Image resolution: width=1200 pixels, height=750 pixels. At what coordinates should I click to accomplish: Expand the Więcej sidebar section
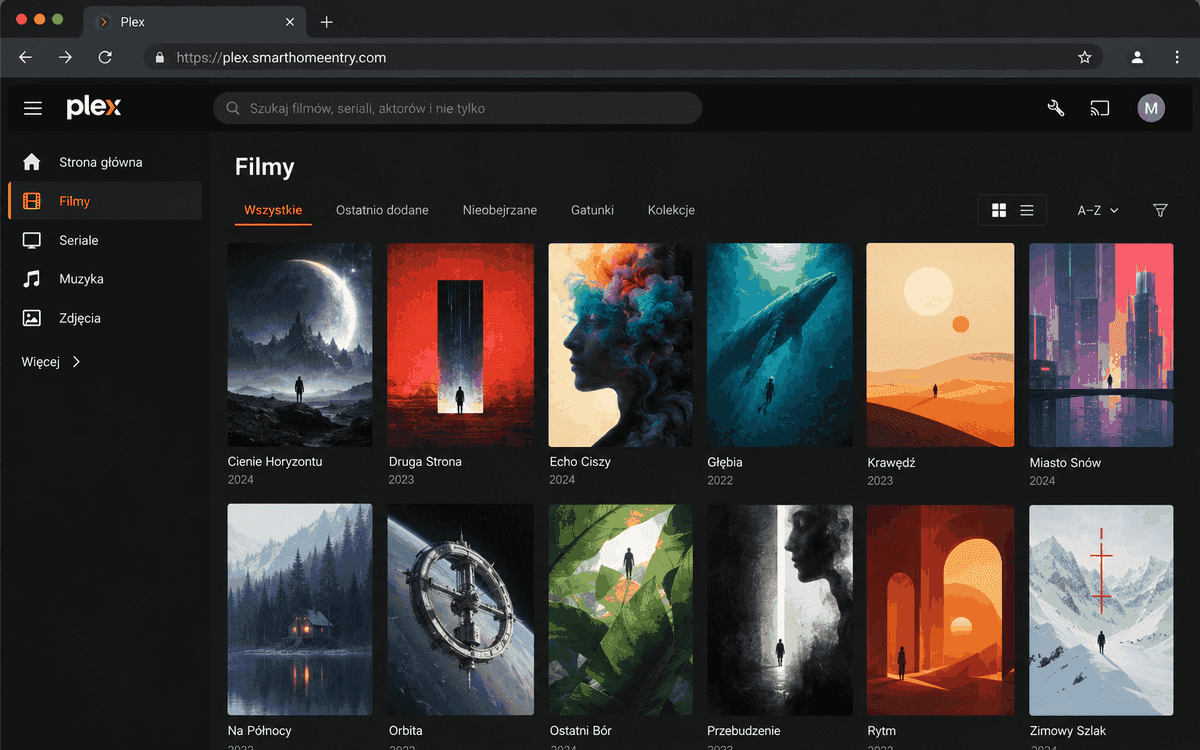[x=52, y=362]
